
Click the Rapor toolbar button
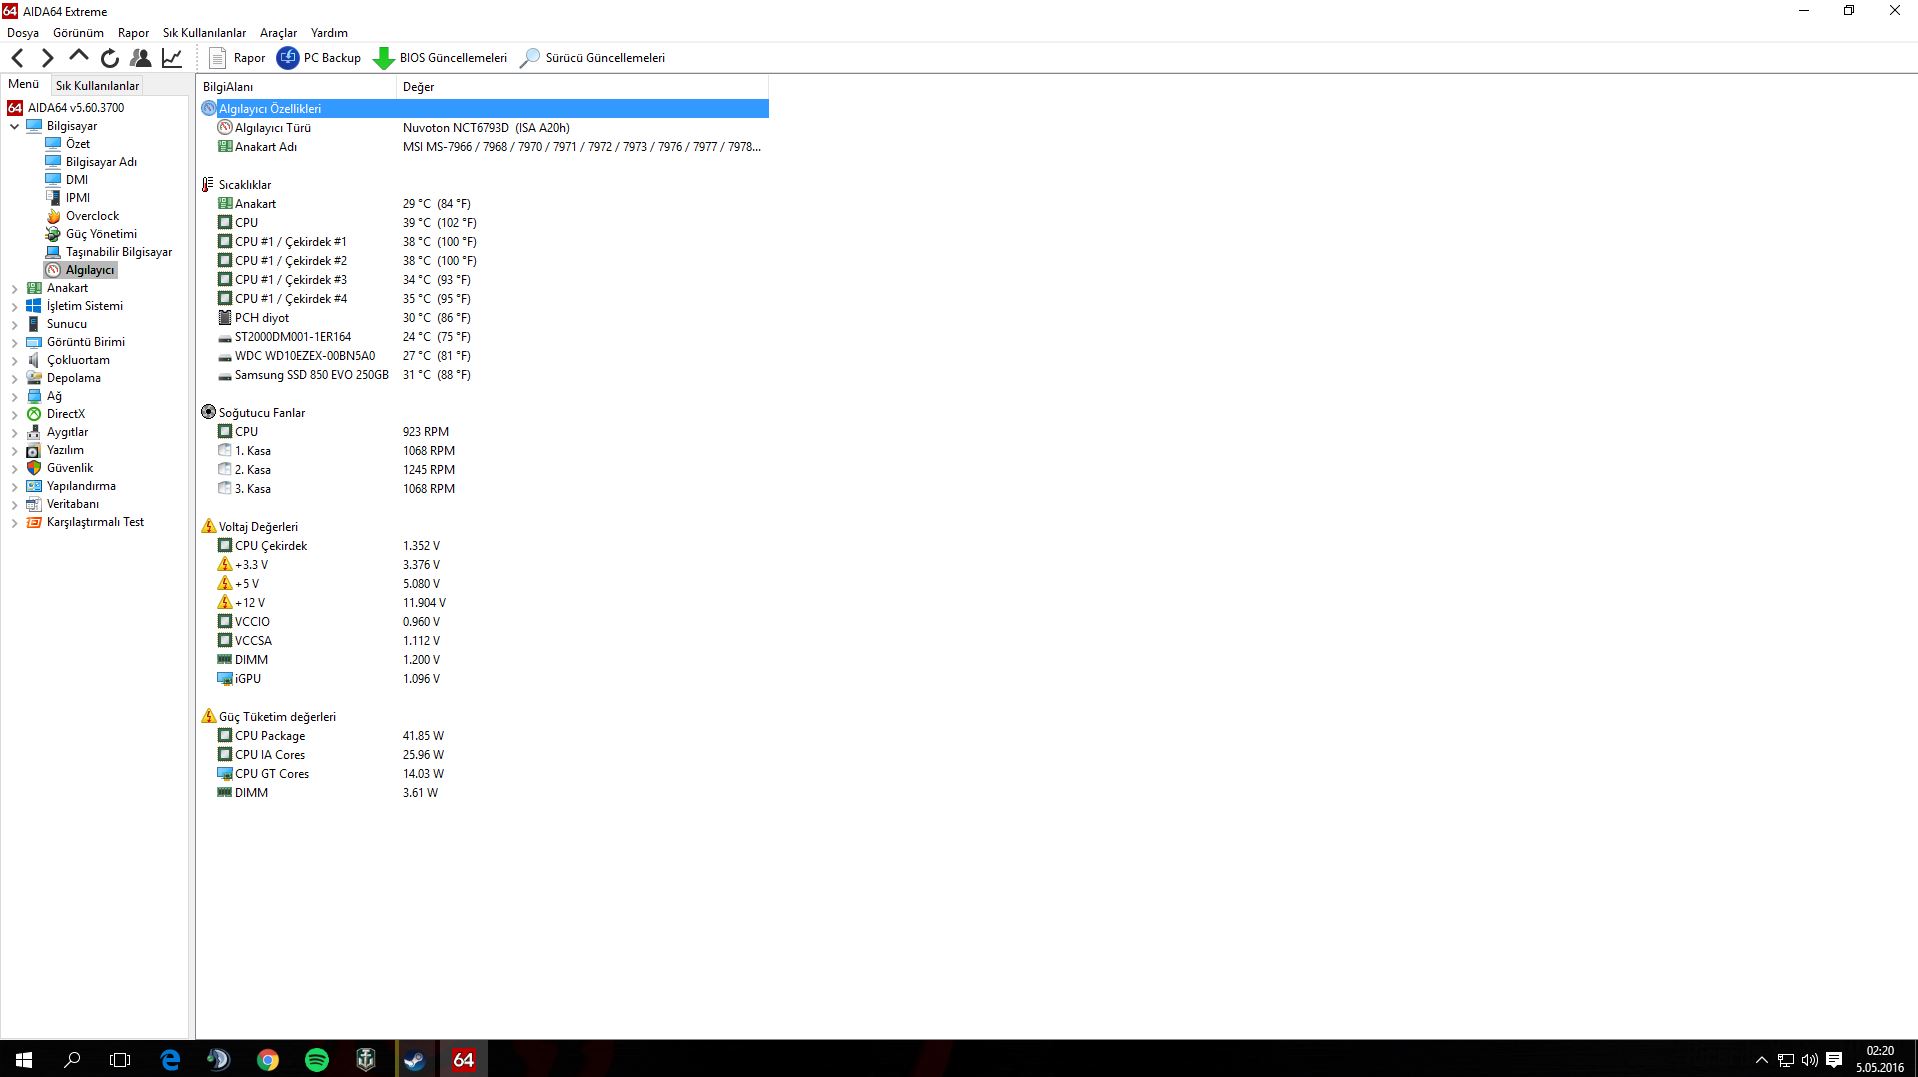(237, 58)
